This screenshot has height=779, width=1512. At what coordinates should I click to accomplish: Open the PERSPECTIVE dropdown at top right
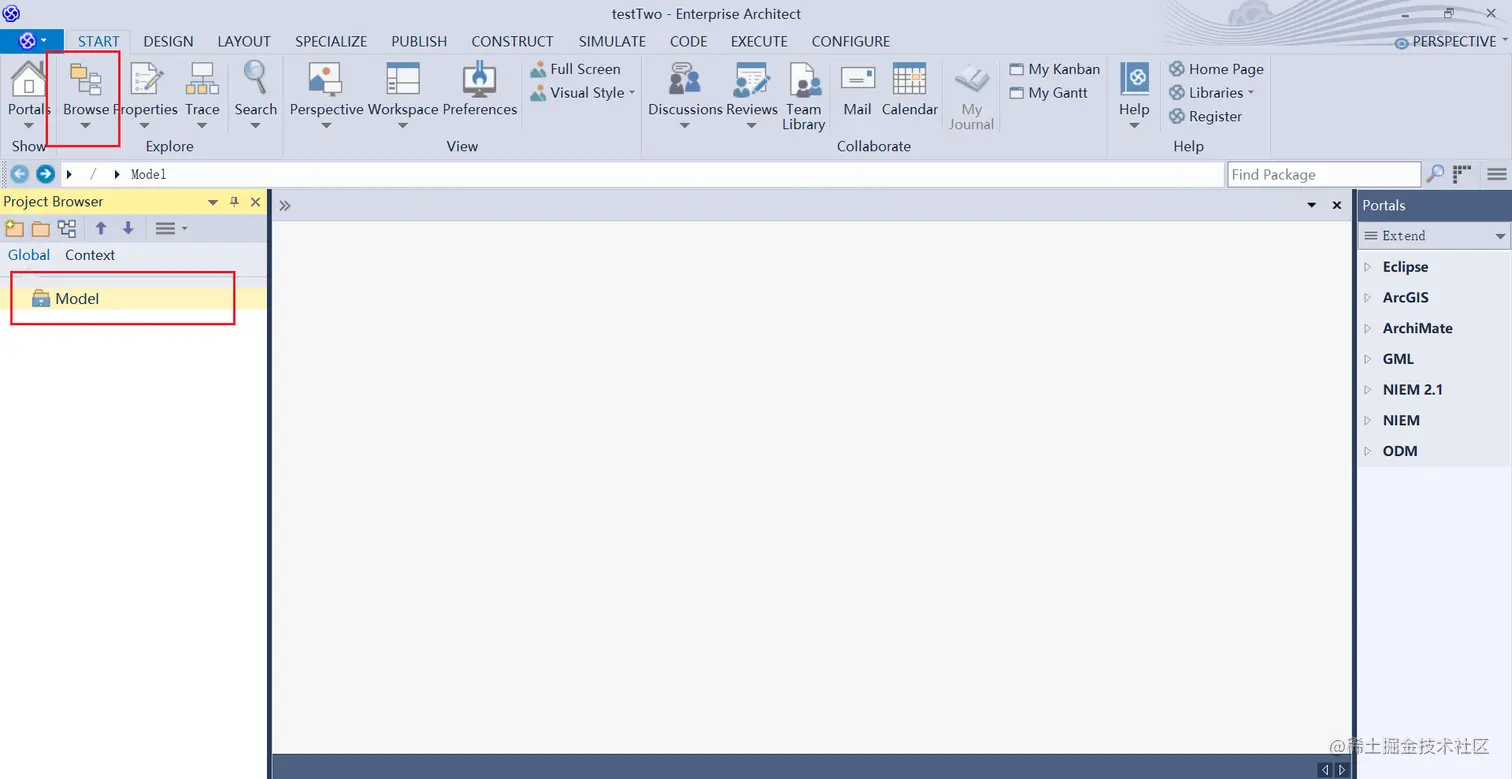tap(1451, 42)
